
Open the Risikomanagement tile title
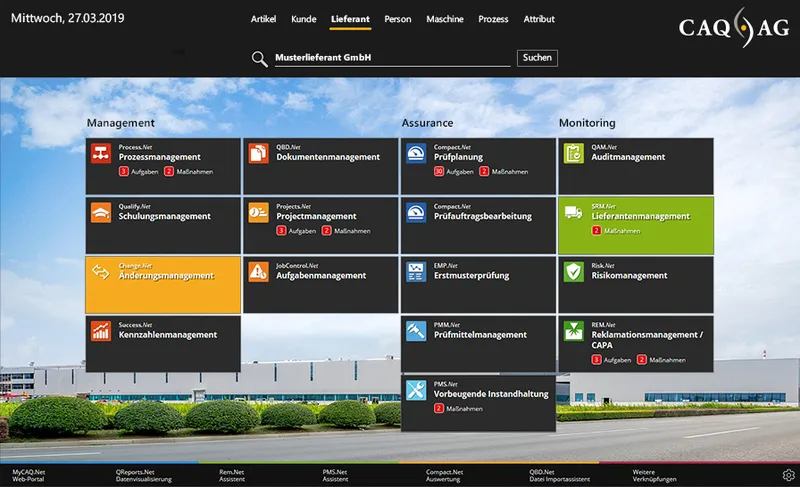pyautogui.click(x=629, y=275)
